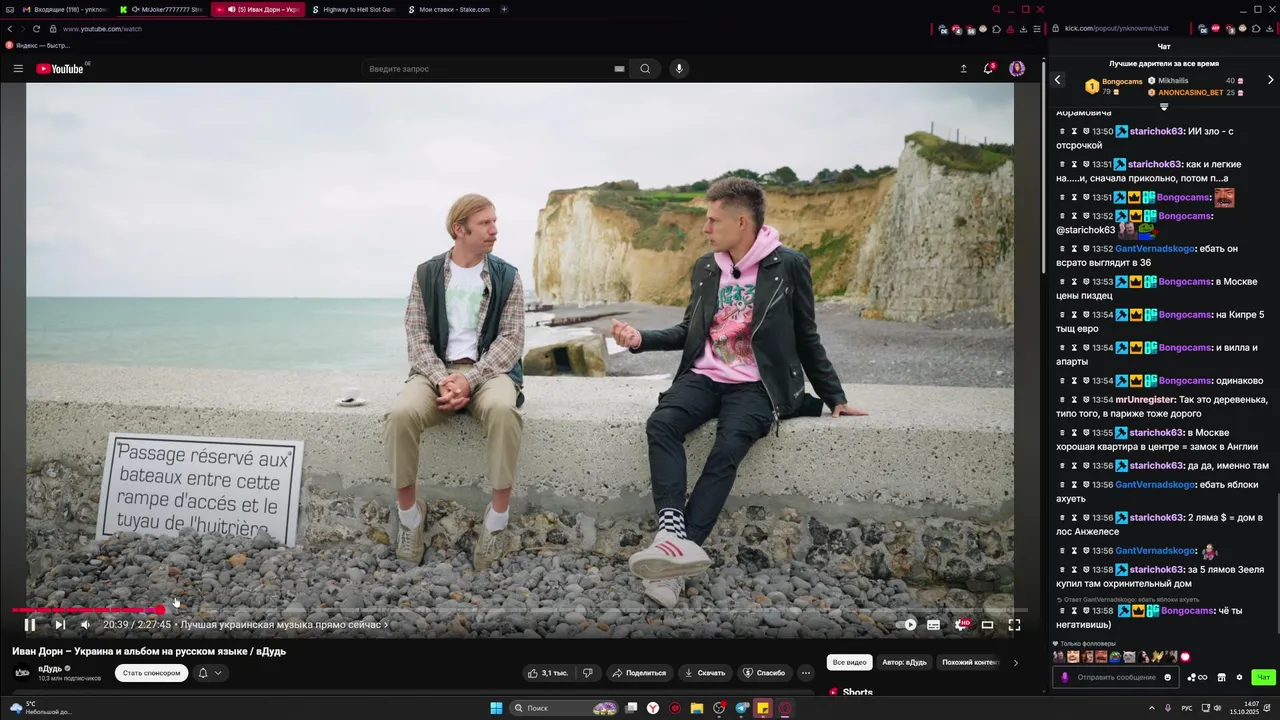Viewport: 1280px width, 720px height.
Task: Click the 'Поделиться' share button
Action: [x=639, y=673]
